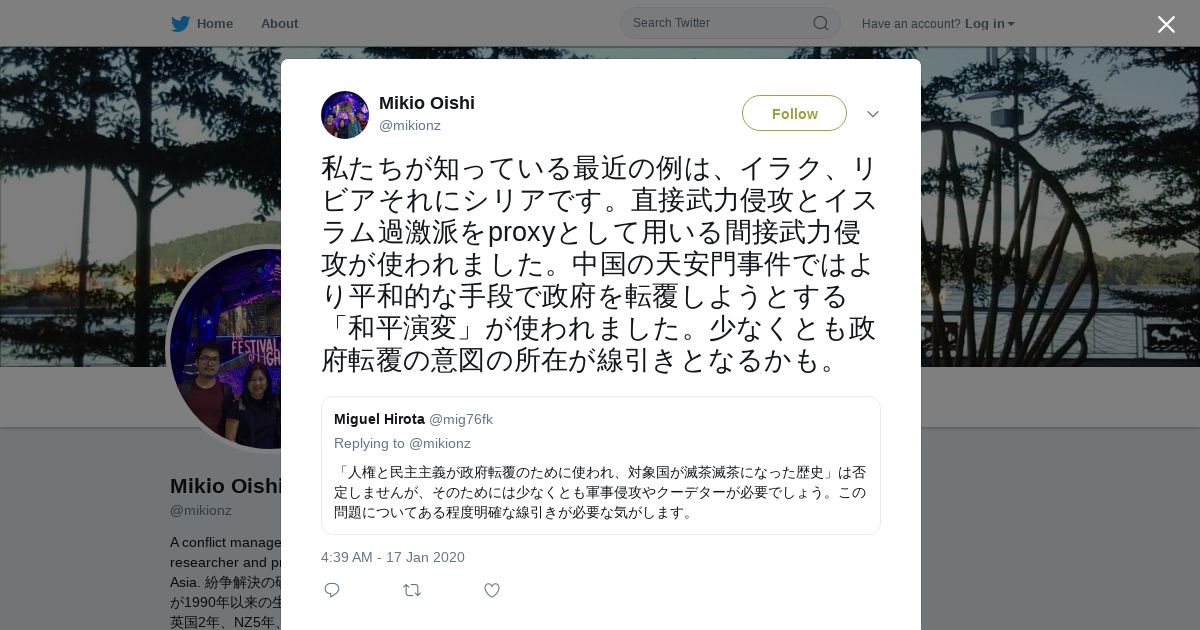Screen dimensions: 1200x630
Task: Open Mikio Oishi's avatar in tweet header
Action: point(345,115)
